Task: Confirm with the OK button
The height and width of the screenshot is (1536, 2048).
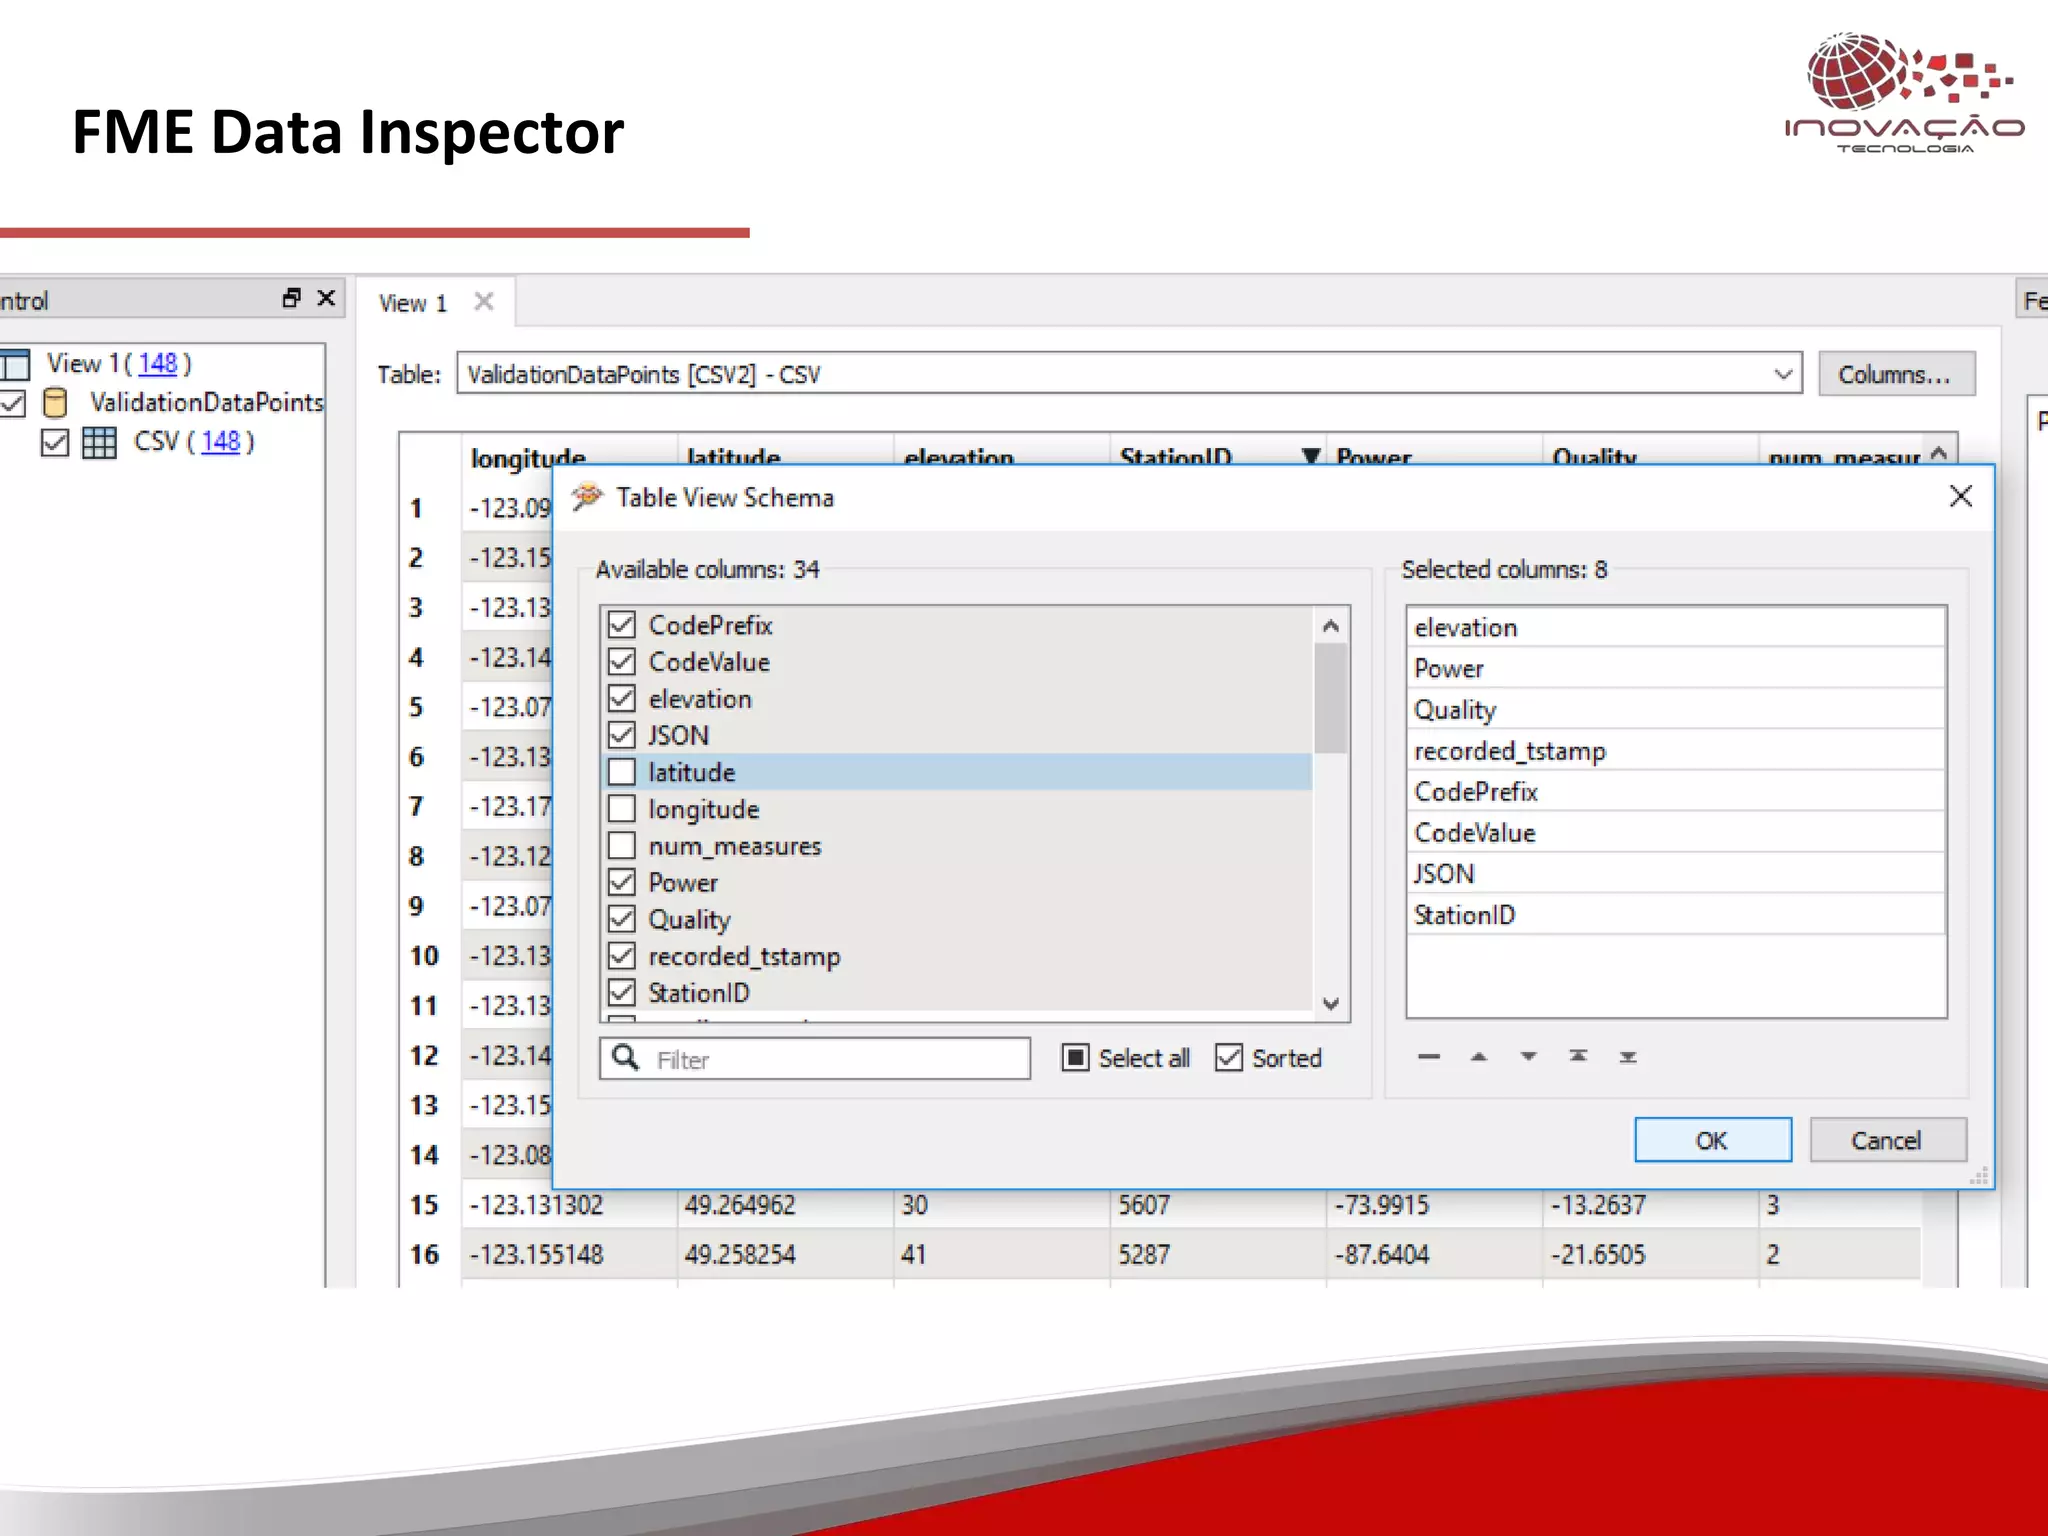Action: 1712,1140
